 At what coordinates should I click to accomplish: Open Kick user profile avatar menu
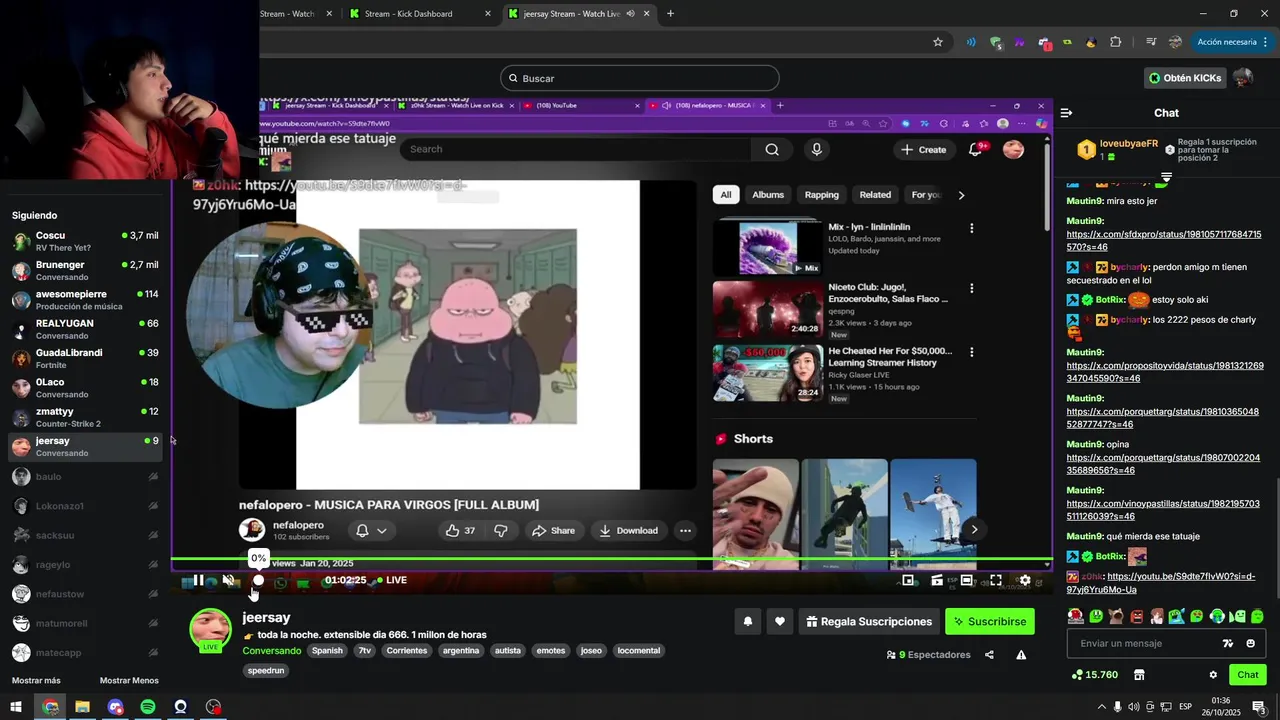(x=1243, y=78)
